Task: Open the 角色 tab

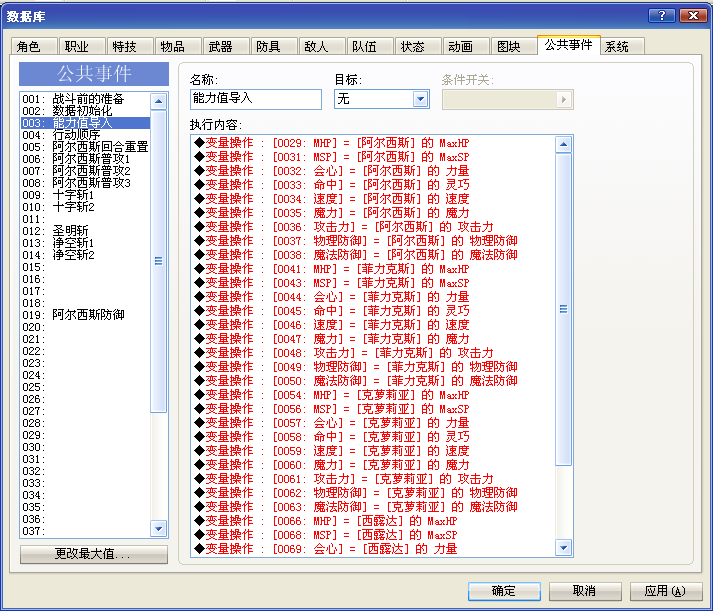Action: 34,46
